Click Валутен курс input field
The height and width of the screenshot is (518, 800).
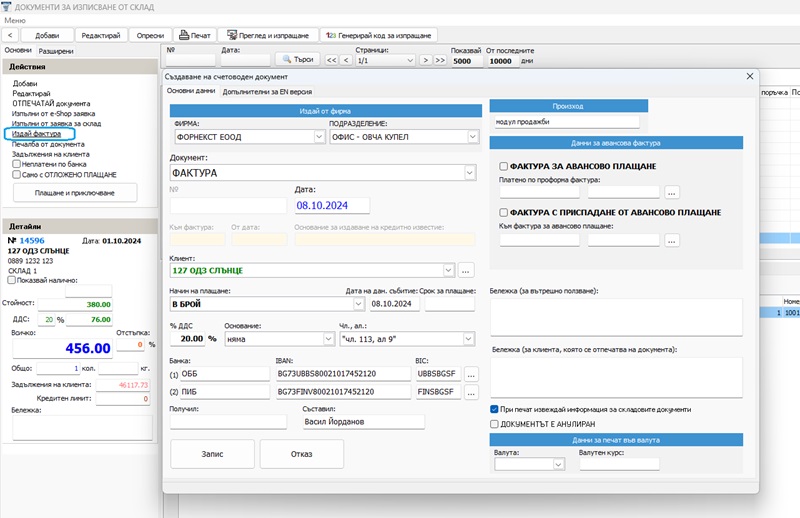click(x=619, y=464)
